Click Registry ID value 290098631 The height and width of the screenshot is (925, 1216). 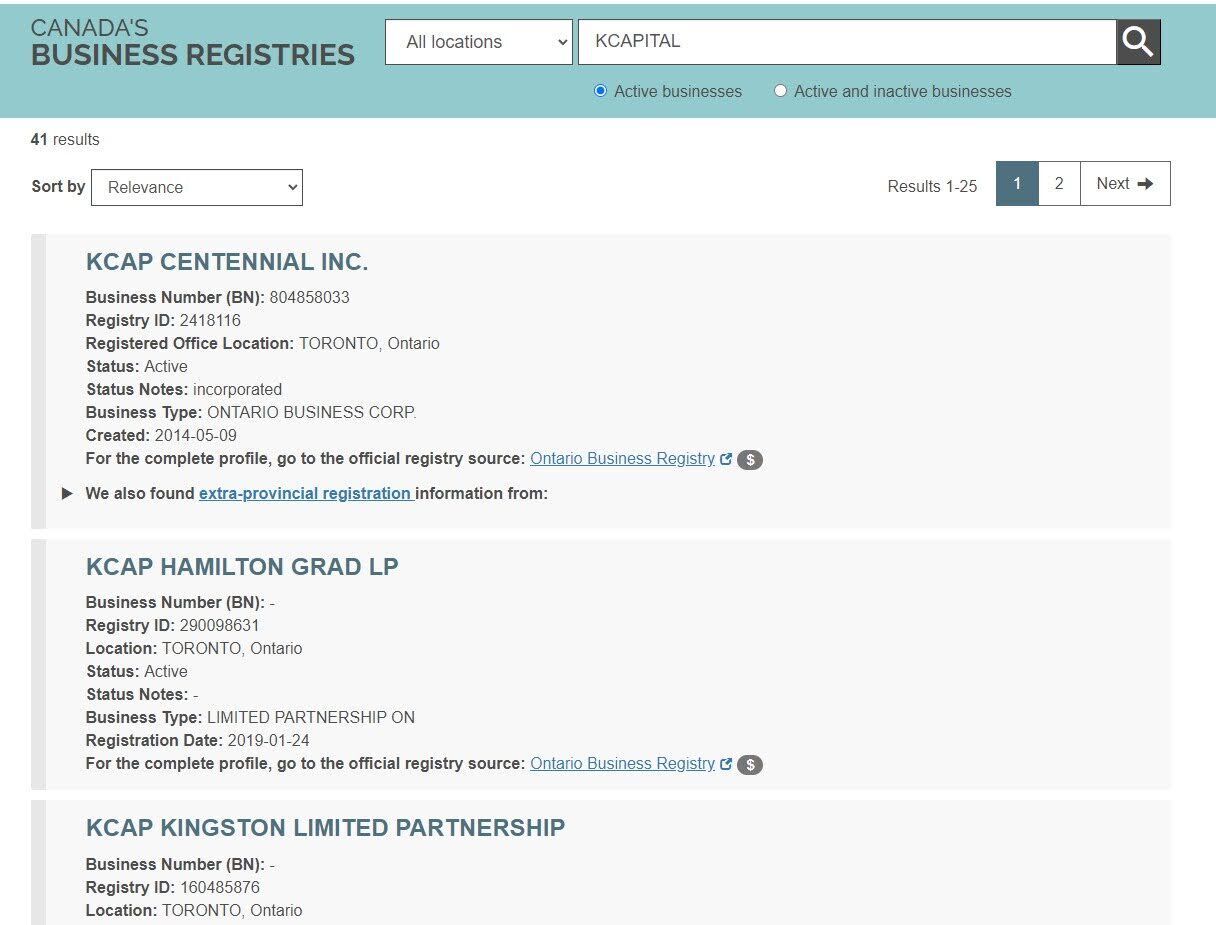219,626
